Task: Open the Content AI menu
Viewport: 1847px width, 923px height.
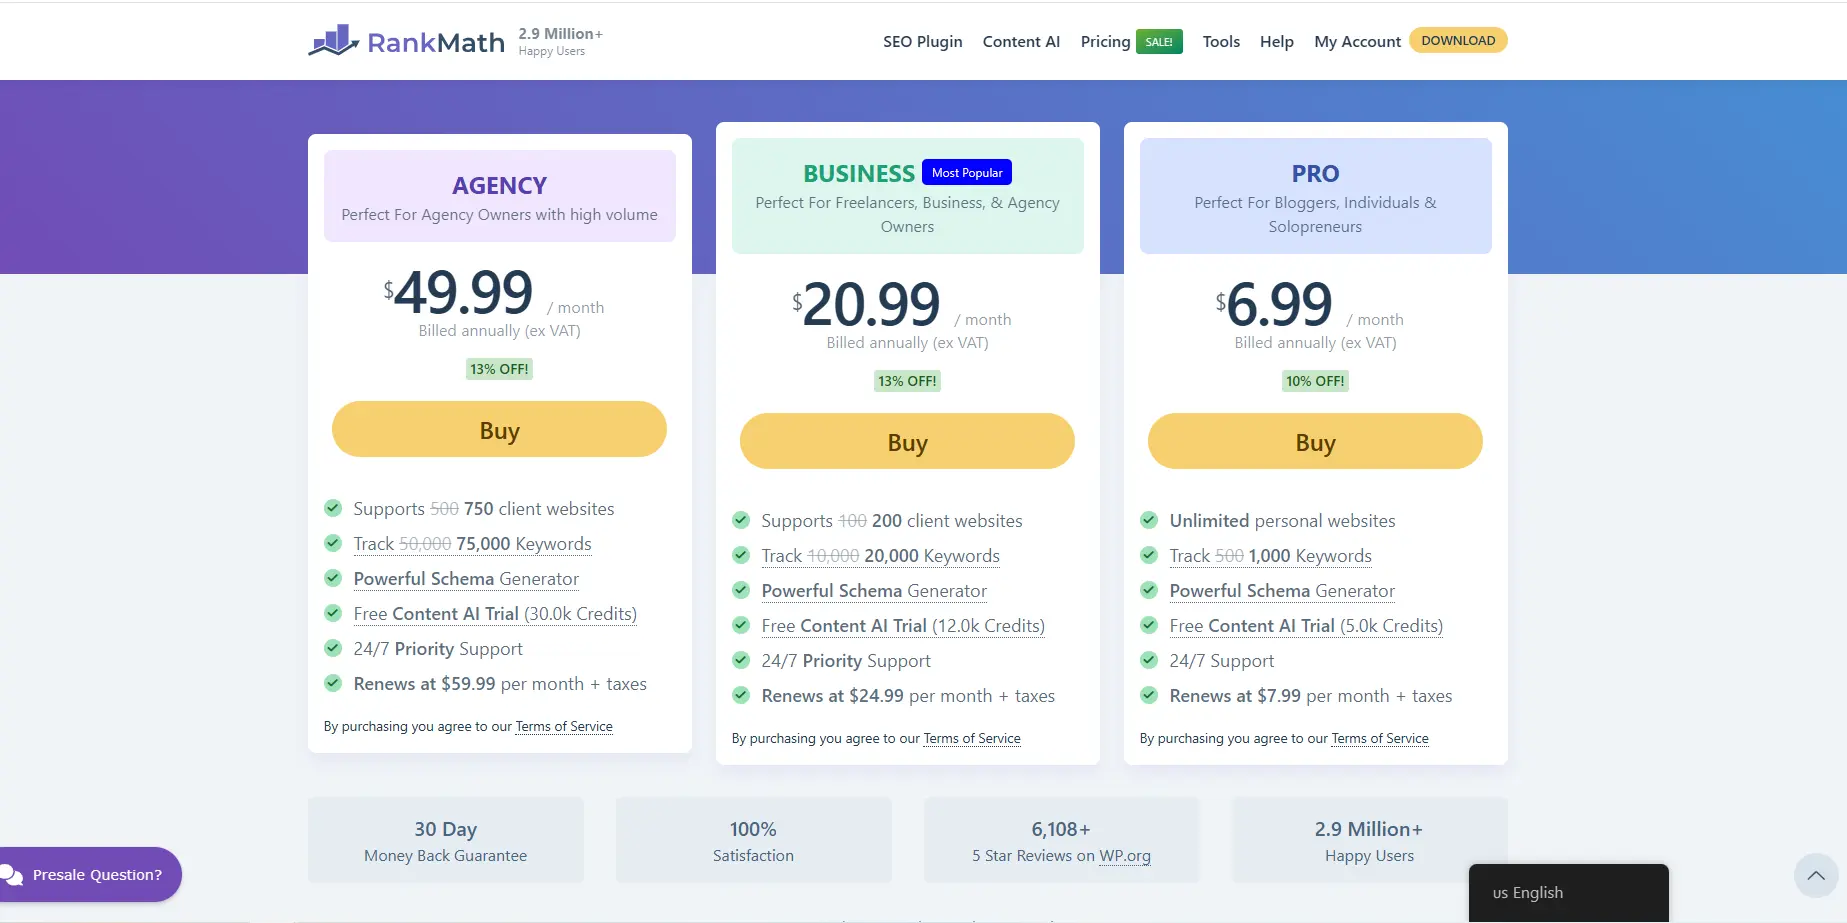Action: [x=1021, y=42]
